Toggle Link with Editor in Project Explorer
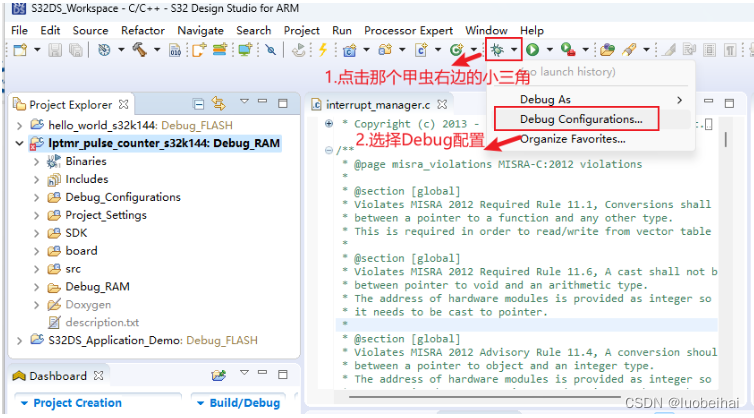754x418 pixels. click(x=218, y=103)
